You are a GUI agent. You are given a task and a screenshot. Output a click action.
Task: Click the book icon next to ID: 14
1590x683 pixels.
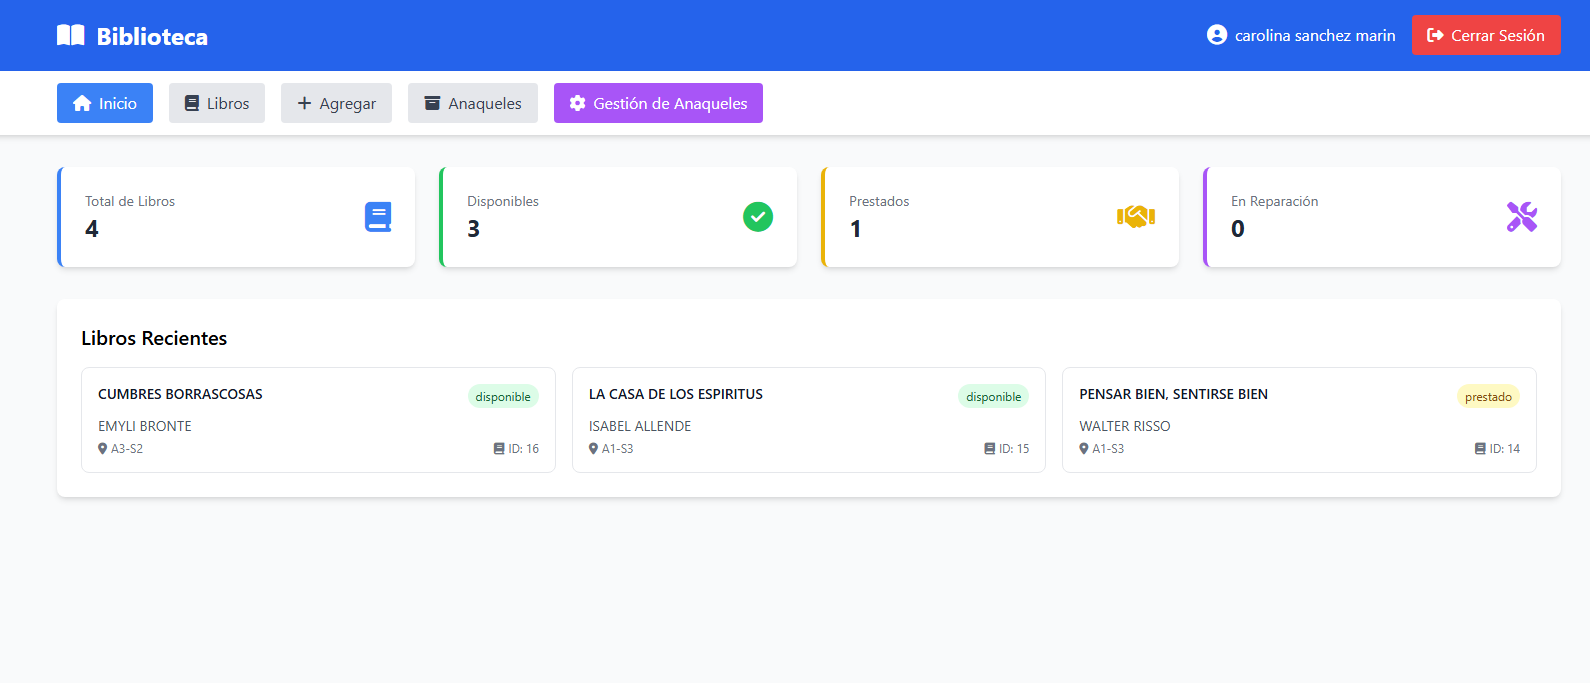pos(1480,449)
